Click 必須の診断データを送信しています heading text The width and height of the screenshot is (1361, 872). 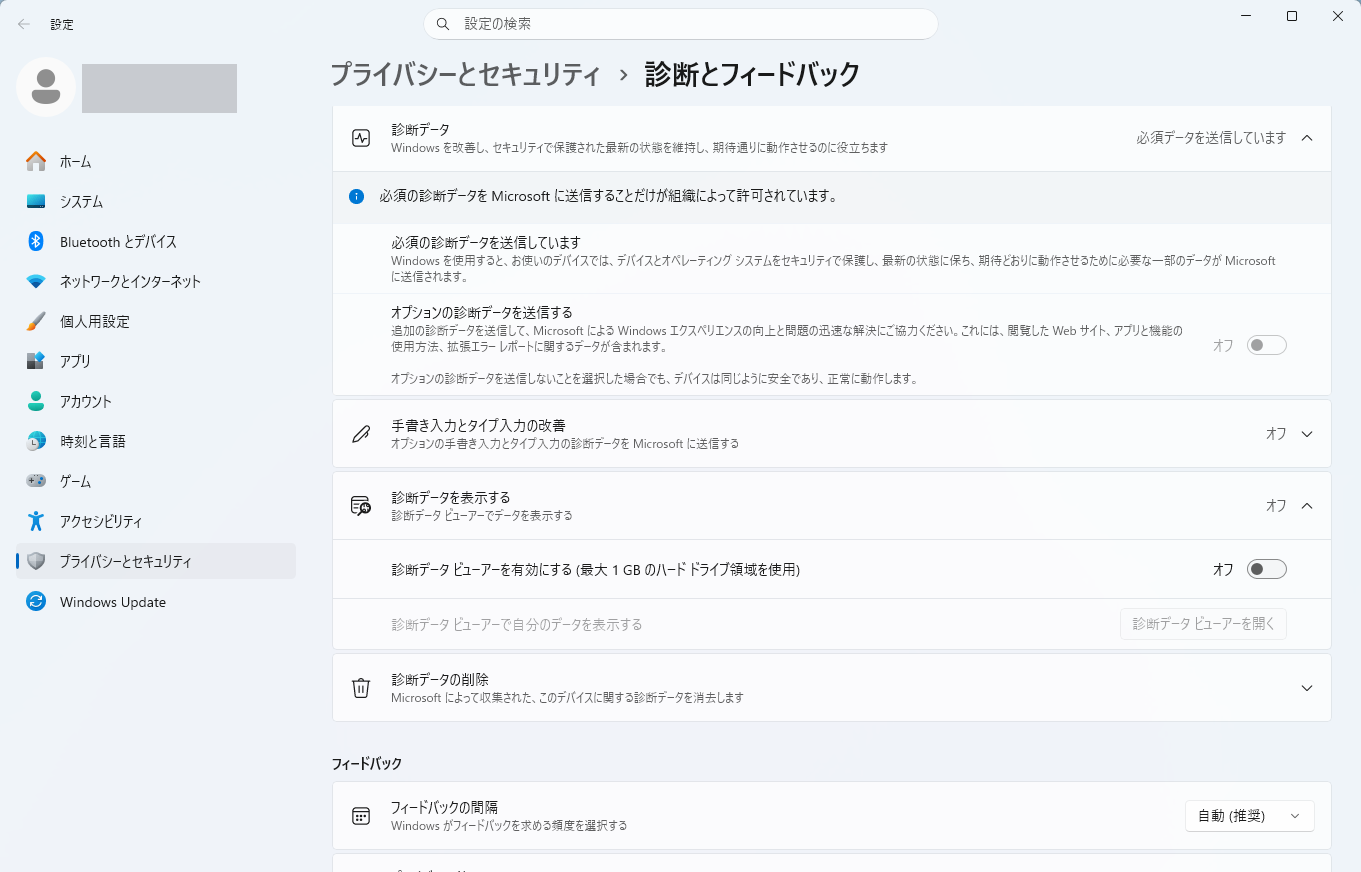(x=486, y=243)
